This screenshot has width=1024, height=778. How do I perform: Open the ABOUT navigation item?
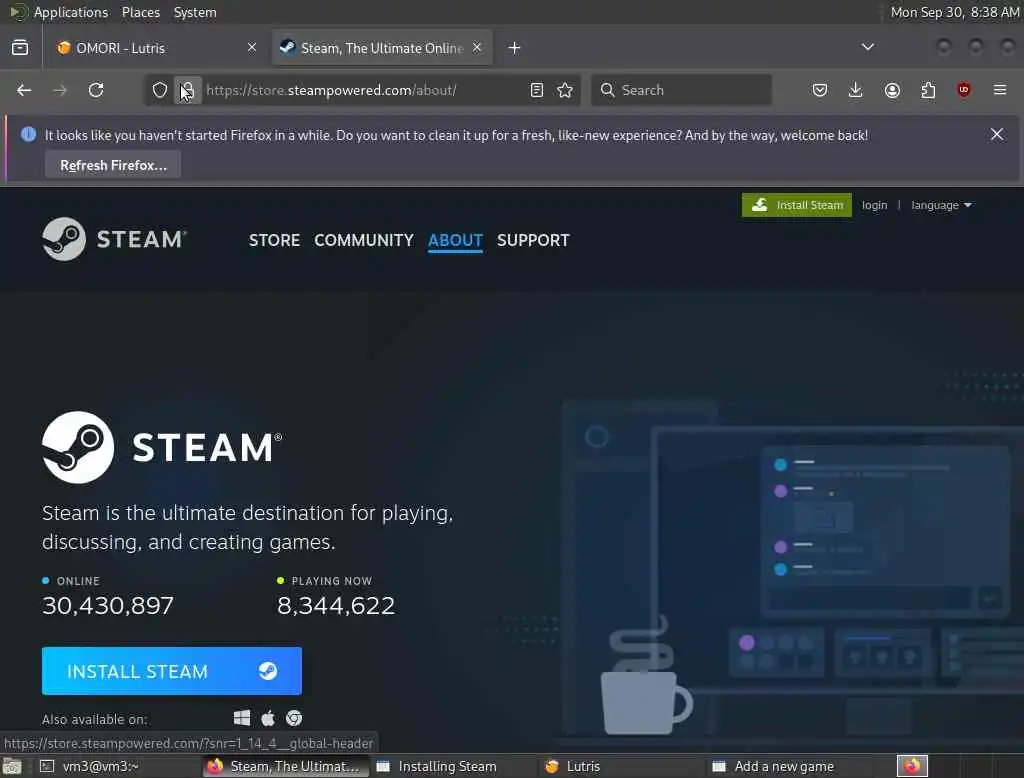pyautogui.click(x=455, y=240)
